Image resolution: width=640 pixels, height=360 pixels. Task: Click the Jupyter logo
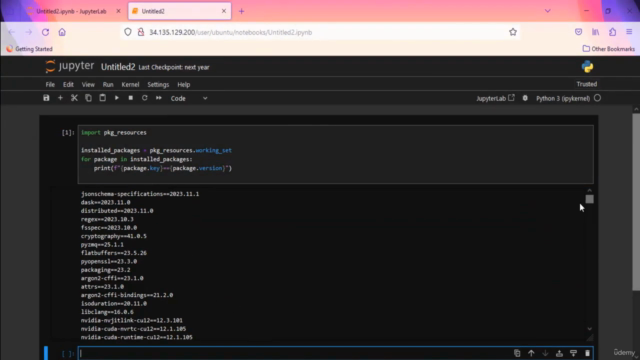click(70, 66)
